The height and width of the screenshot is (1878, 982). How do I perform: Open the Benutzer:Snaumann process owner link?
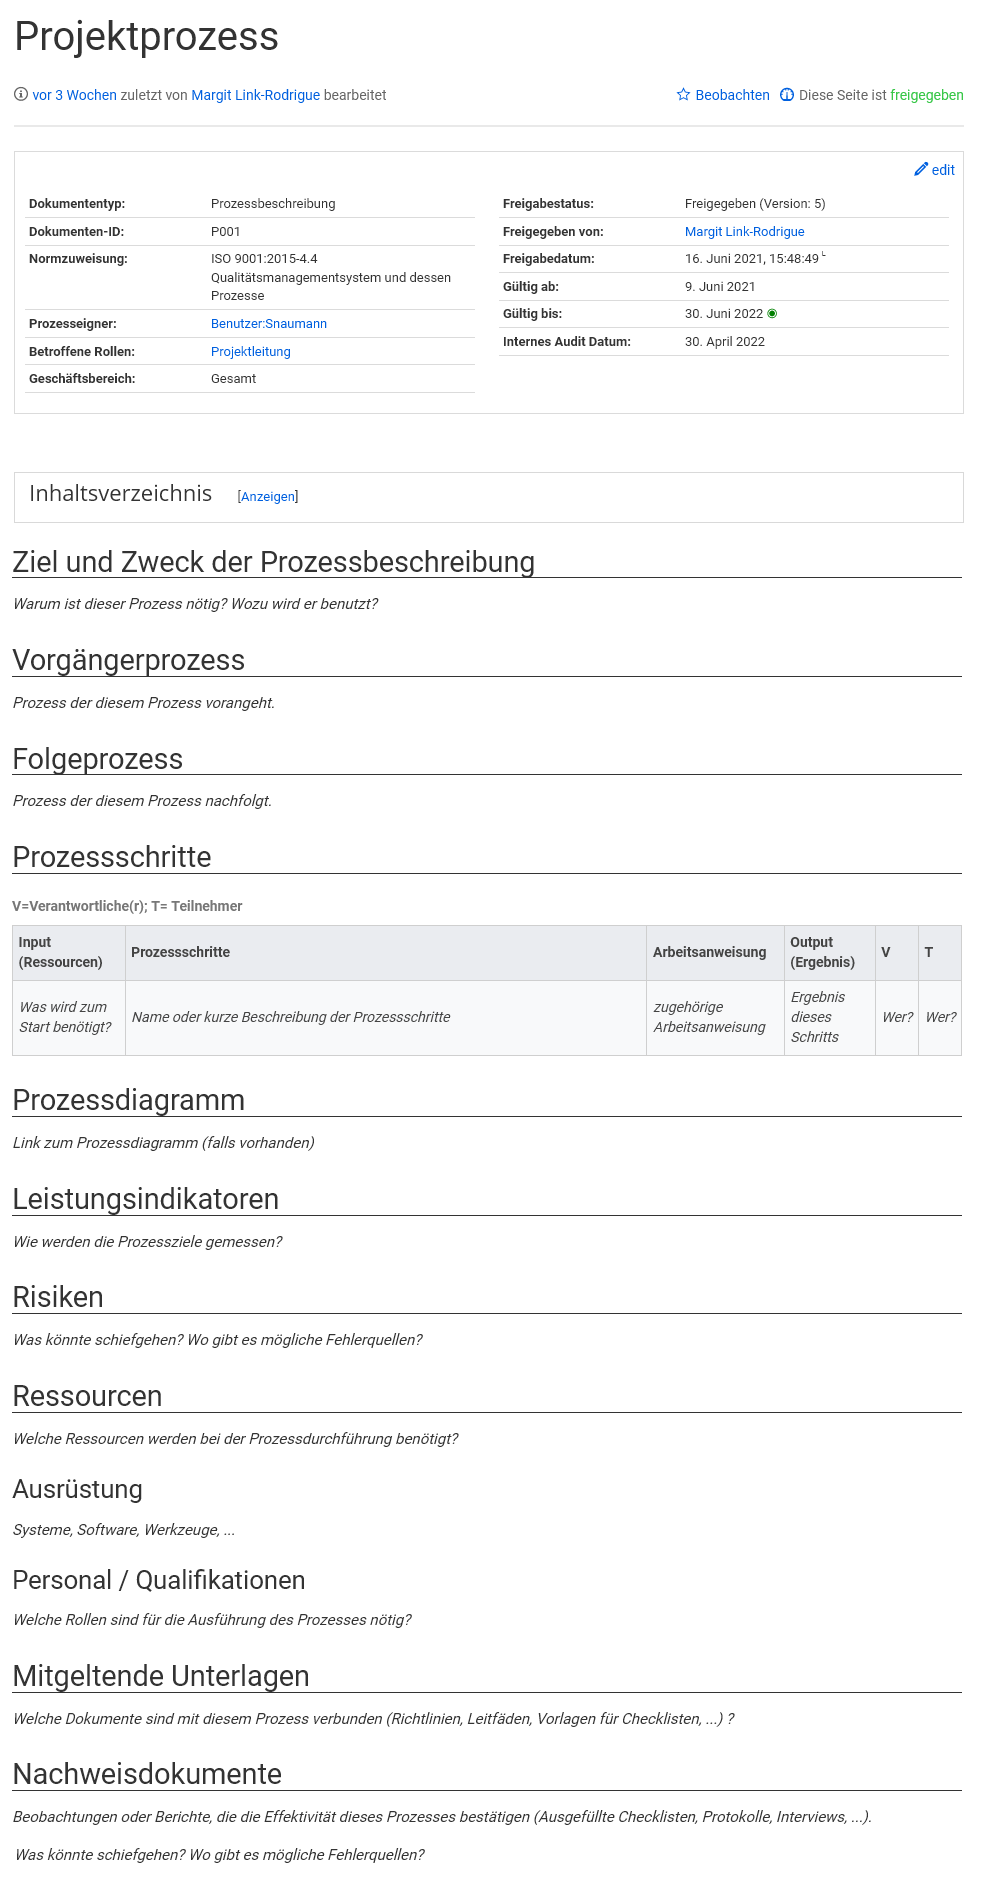(x=268, y=324)
